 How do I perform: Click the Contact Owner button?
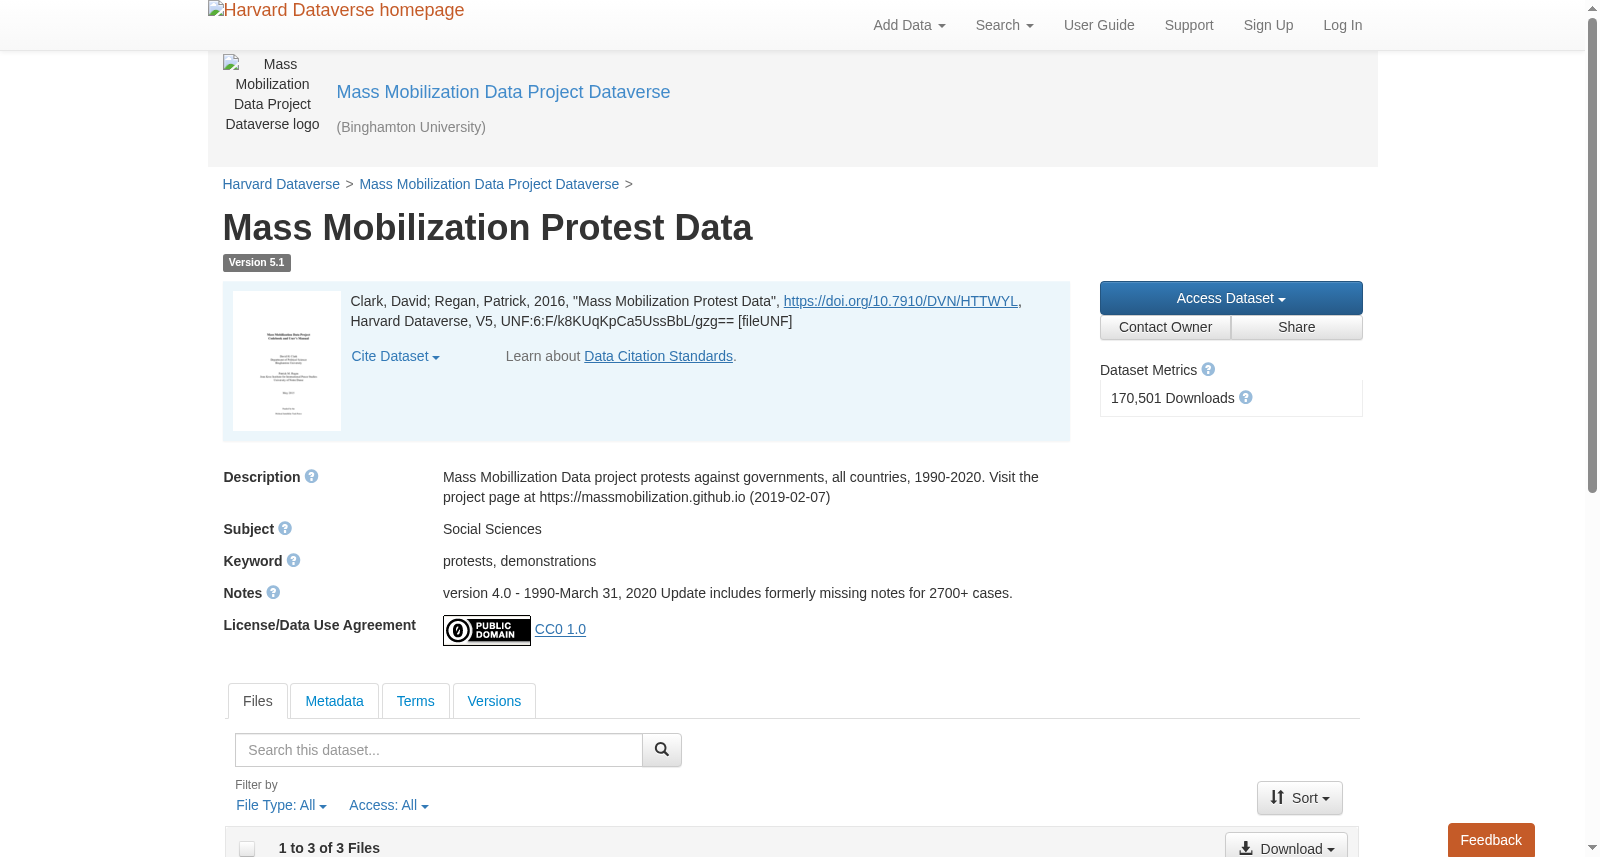click(1165, 328)
